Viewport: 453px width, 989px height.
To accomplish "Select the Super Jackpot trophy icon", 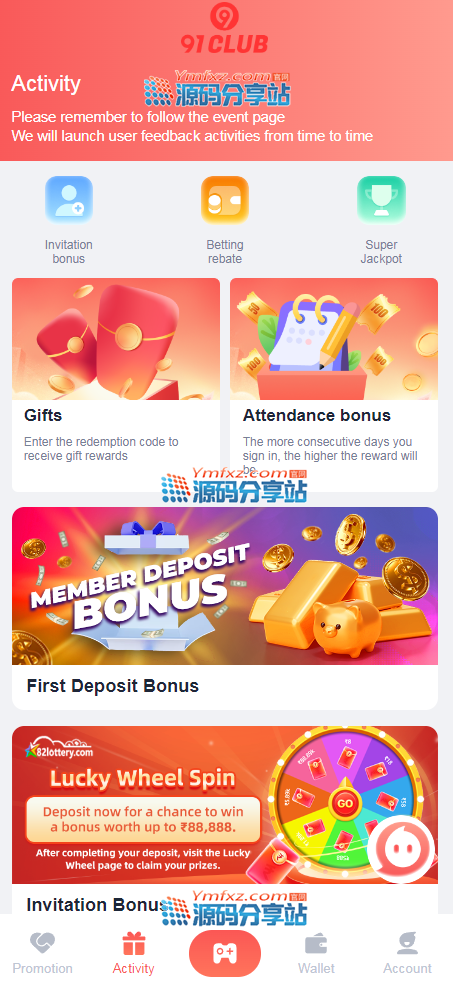I will [x=381, y=200].
